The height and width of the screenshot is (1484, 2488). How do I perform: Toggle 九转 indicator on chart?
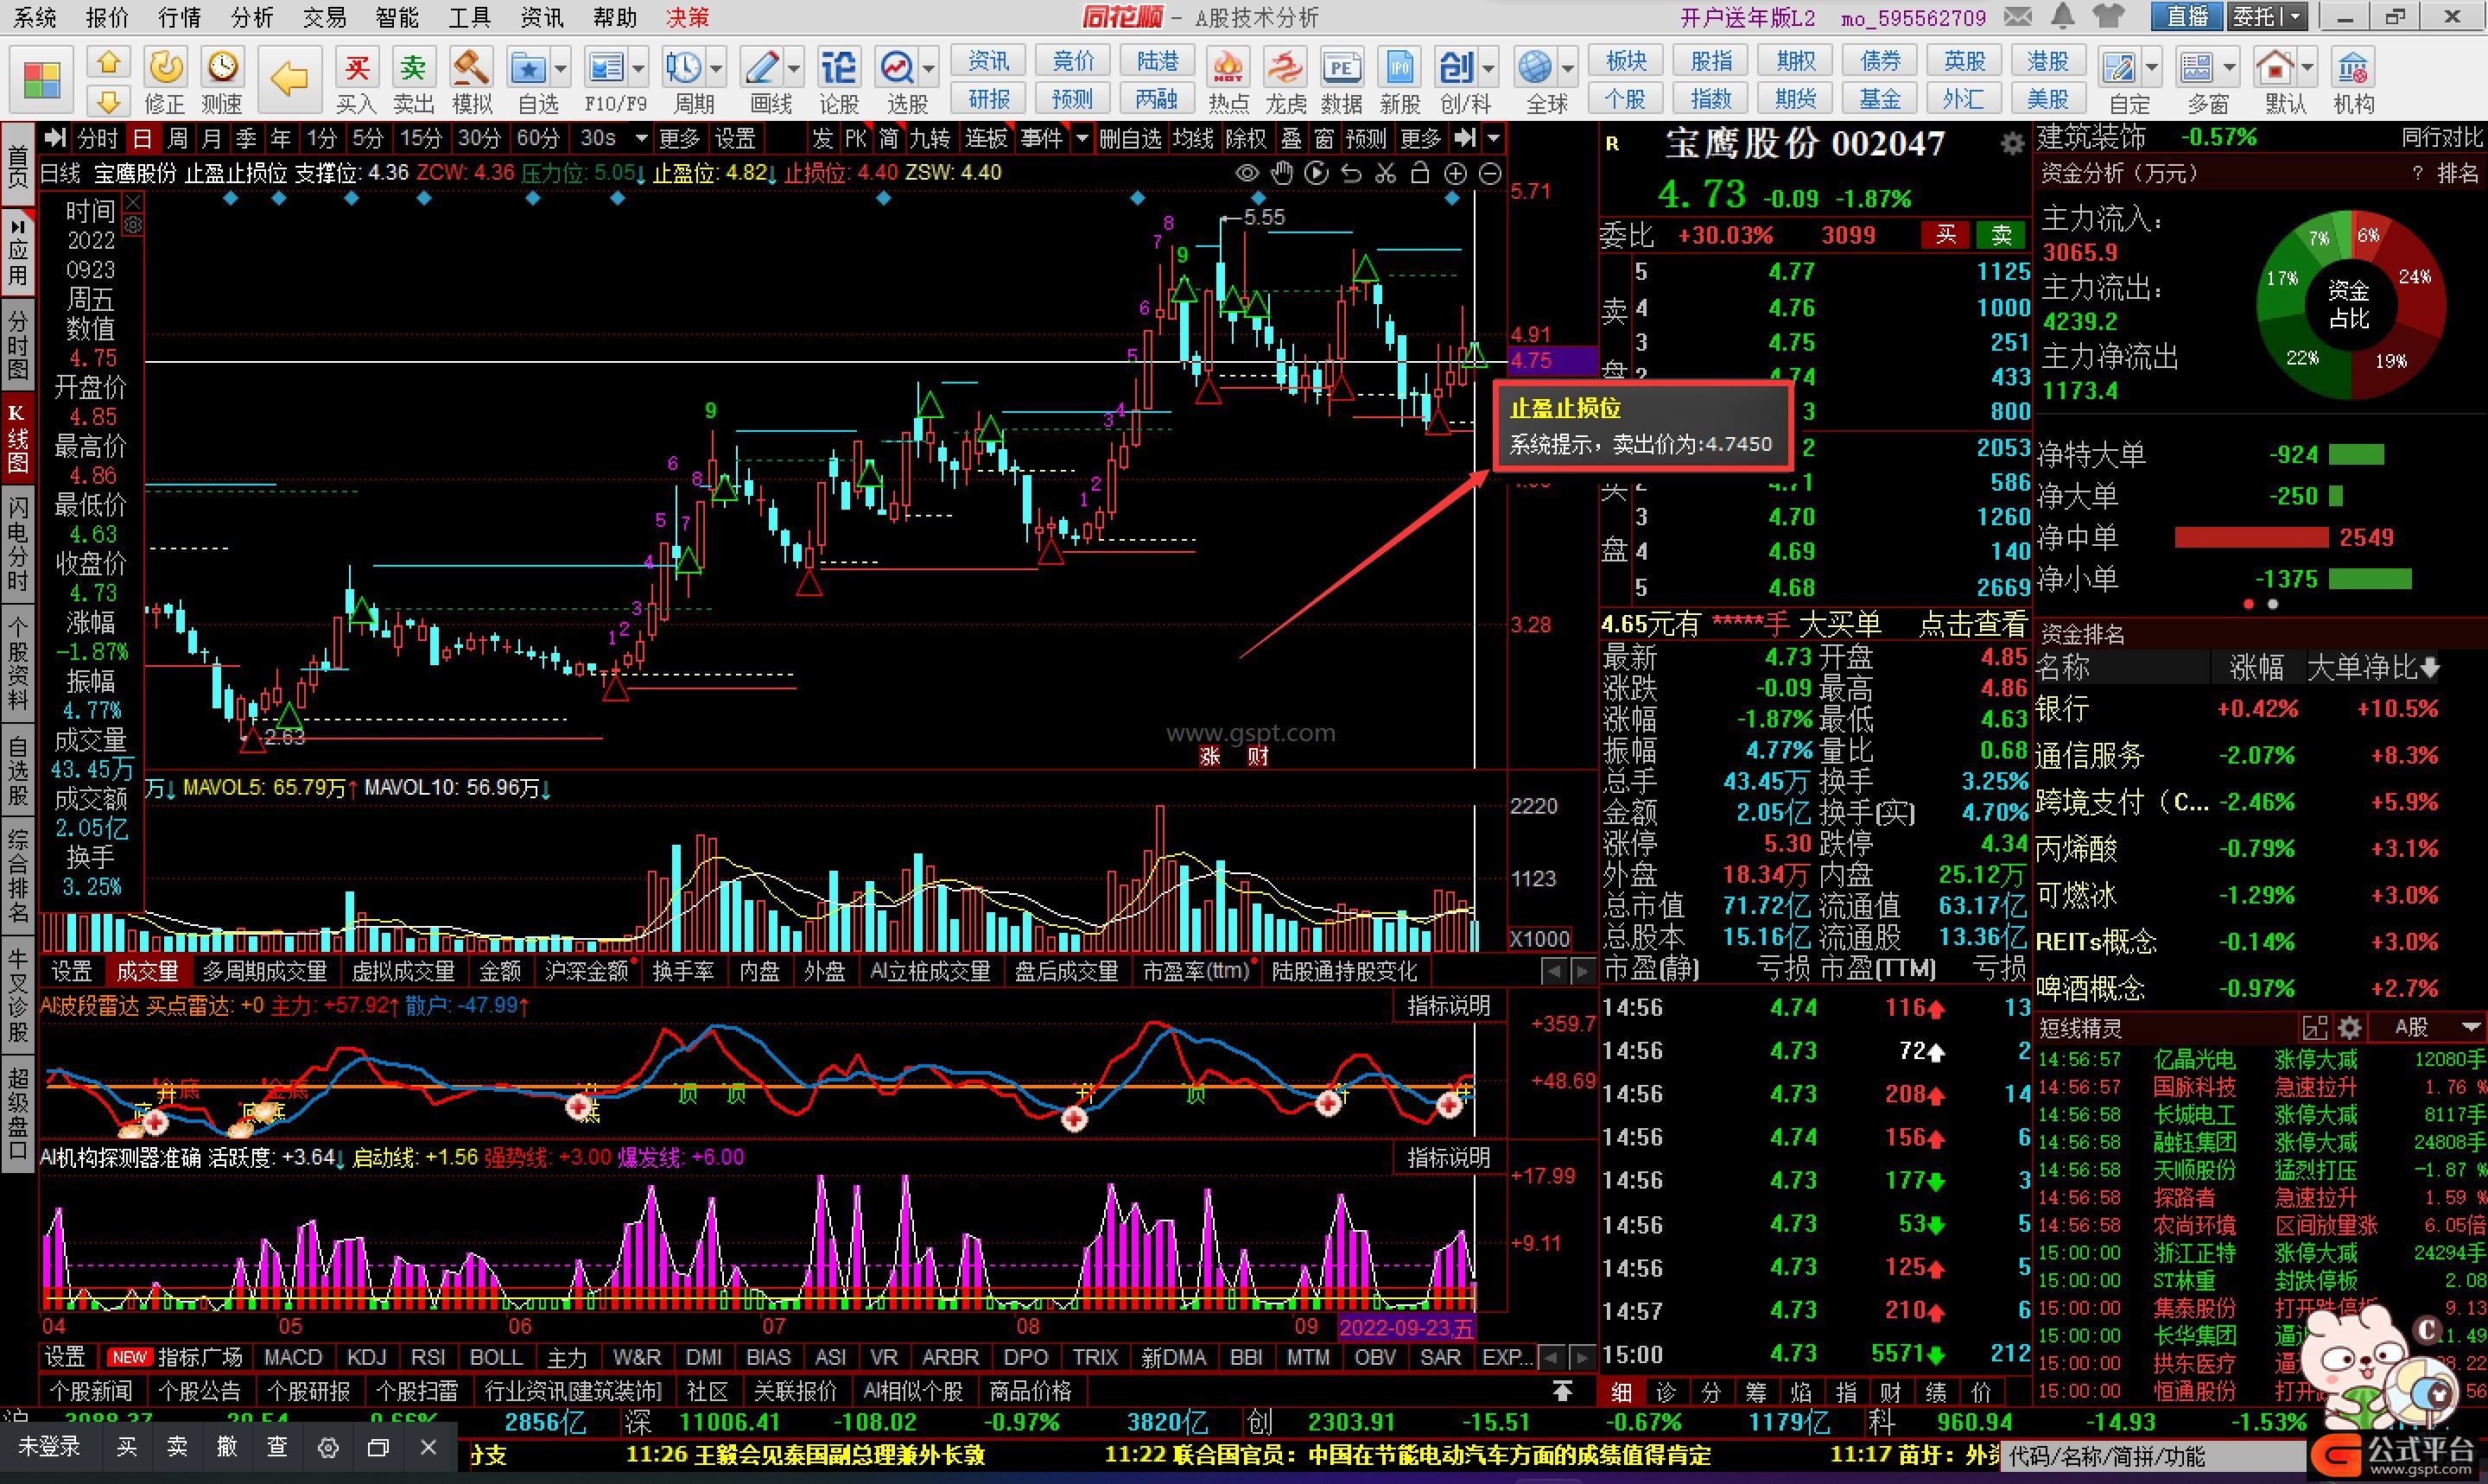click(930, 138)
